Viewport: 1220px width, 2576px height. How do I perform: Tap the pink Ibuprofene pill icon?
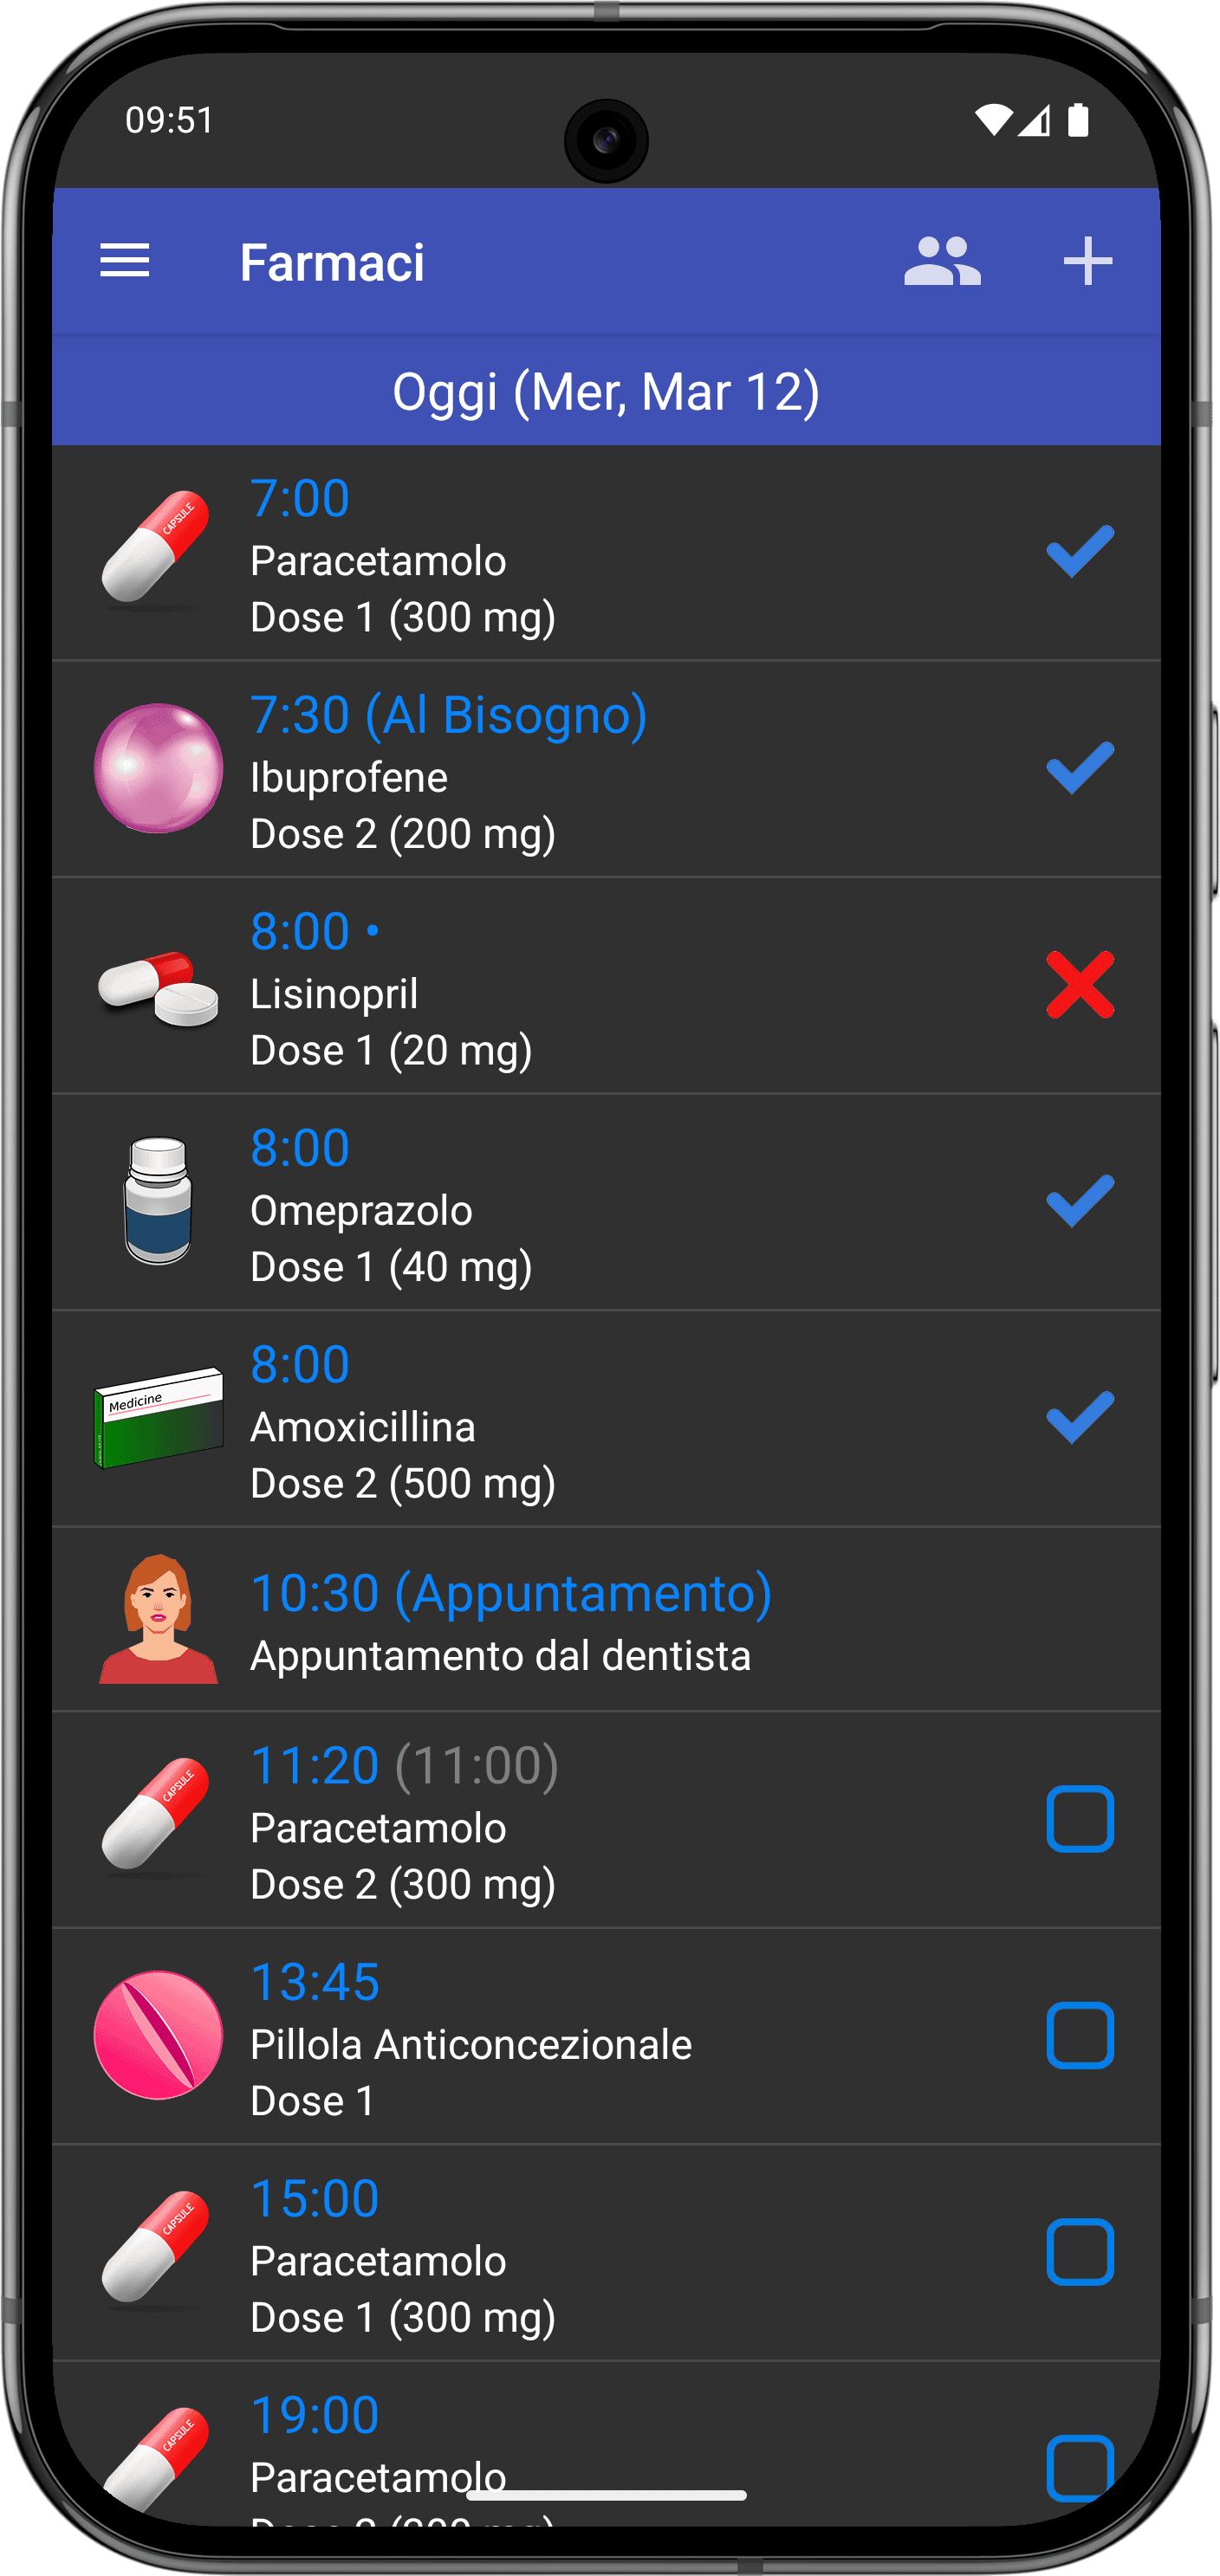coord(158,768)
